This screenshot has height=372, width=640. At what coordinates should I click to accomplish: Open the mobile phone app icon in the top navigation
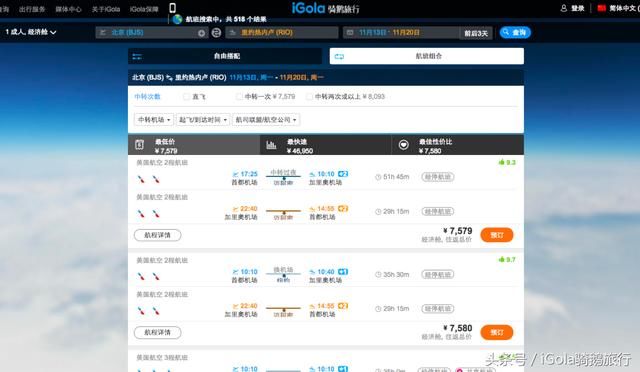(172, 8)
